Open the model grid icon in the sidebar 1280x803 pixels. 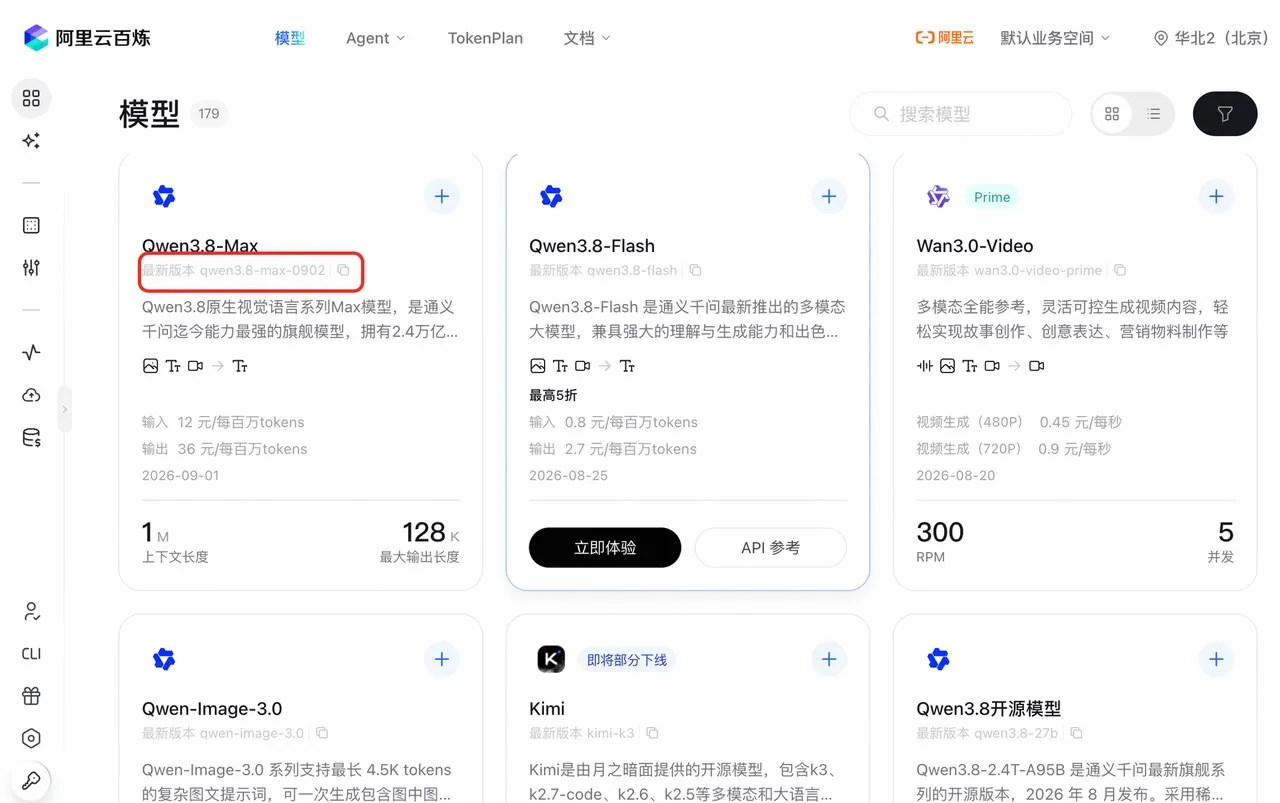coord(31,98)
